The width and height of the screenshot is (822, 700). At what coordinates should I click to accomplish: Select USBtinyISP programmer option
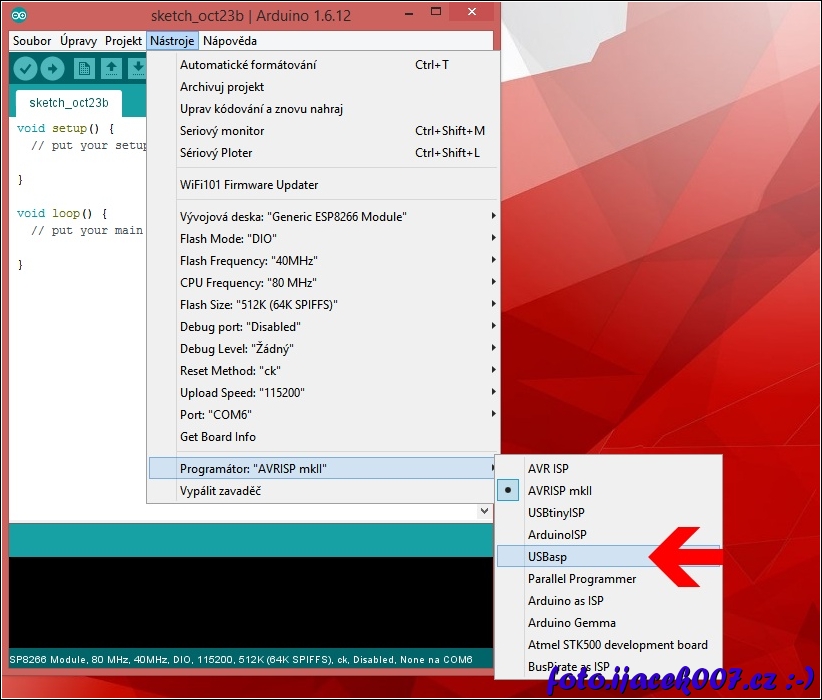556,513
